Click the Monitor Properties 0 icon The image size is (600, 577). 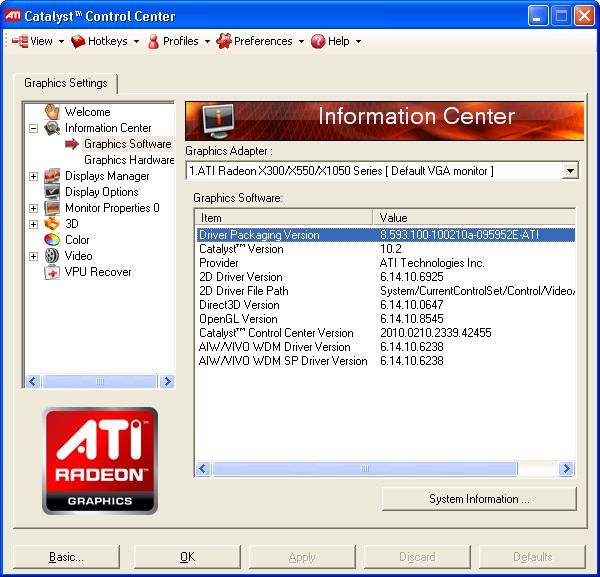pos(52,208)
